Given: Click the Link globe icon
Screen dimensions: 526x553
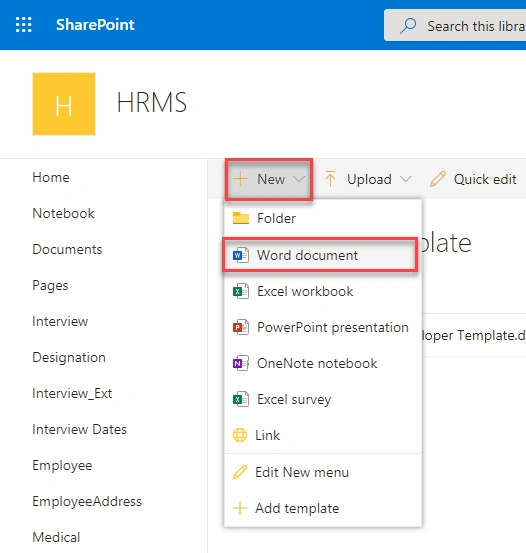Looking at the screenshot, I should [240, 435].
